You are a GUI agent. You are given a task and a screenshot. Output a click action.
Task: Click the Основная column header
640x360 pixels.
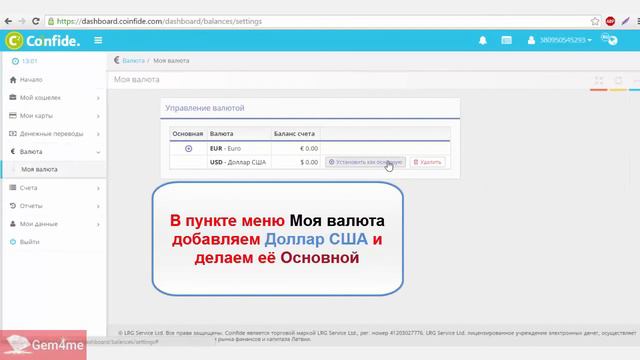pos(188,133)
